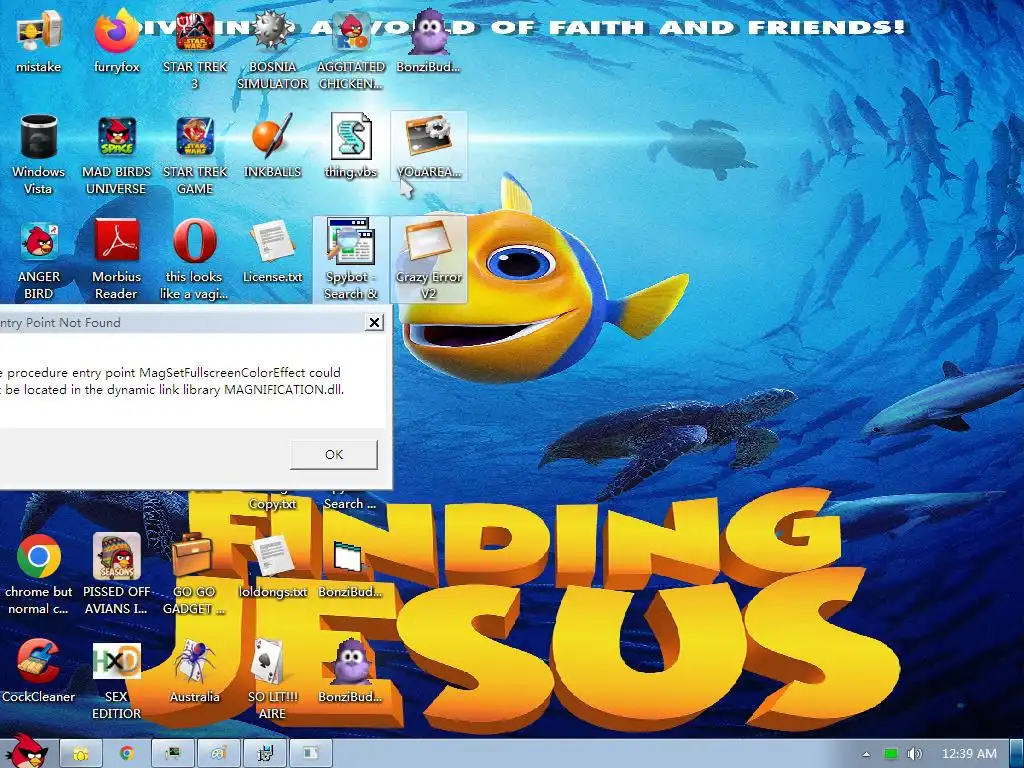Open the Australia spider solitaire icon

(x=195, y=671)
